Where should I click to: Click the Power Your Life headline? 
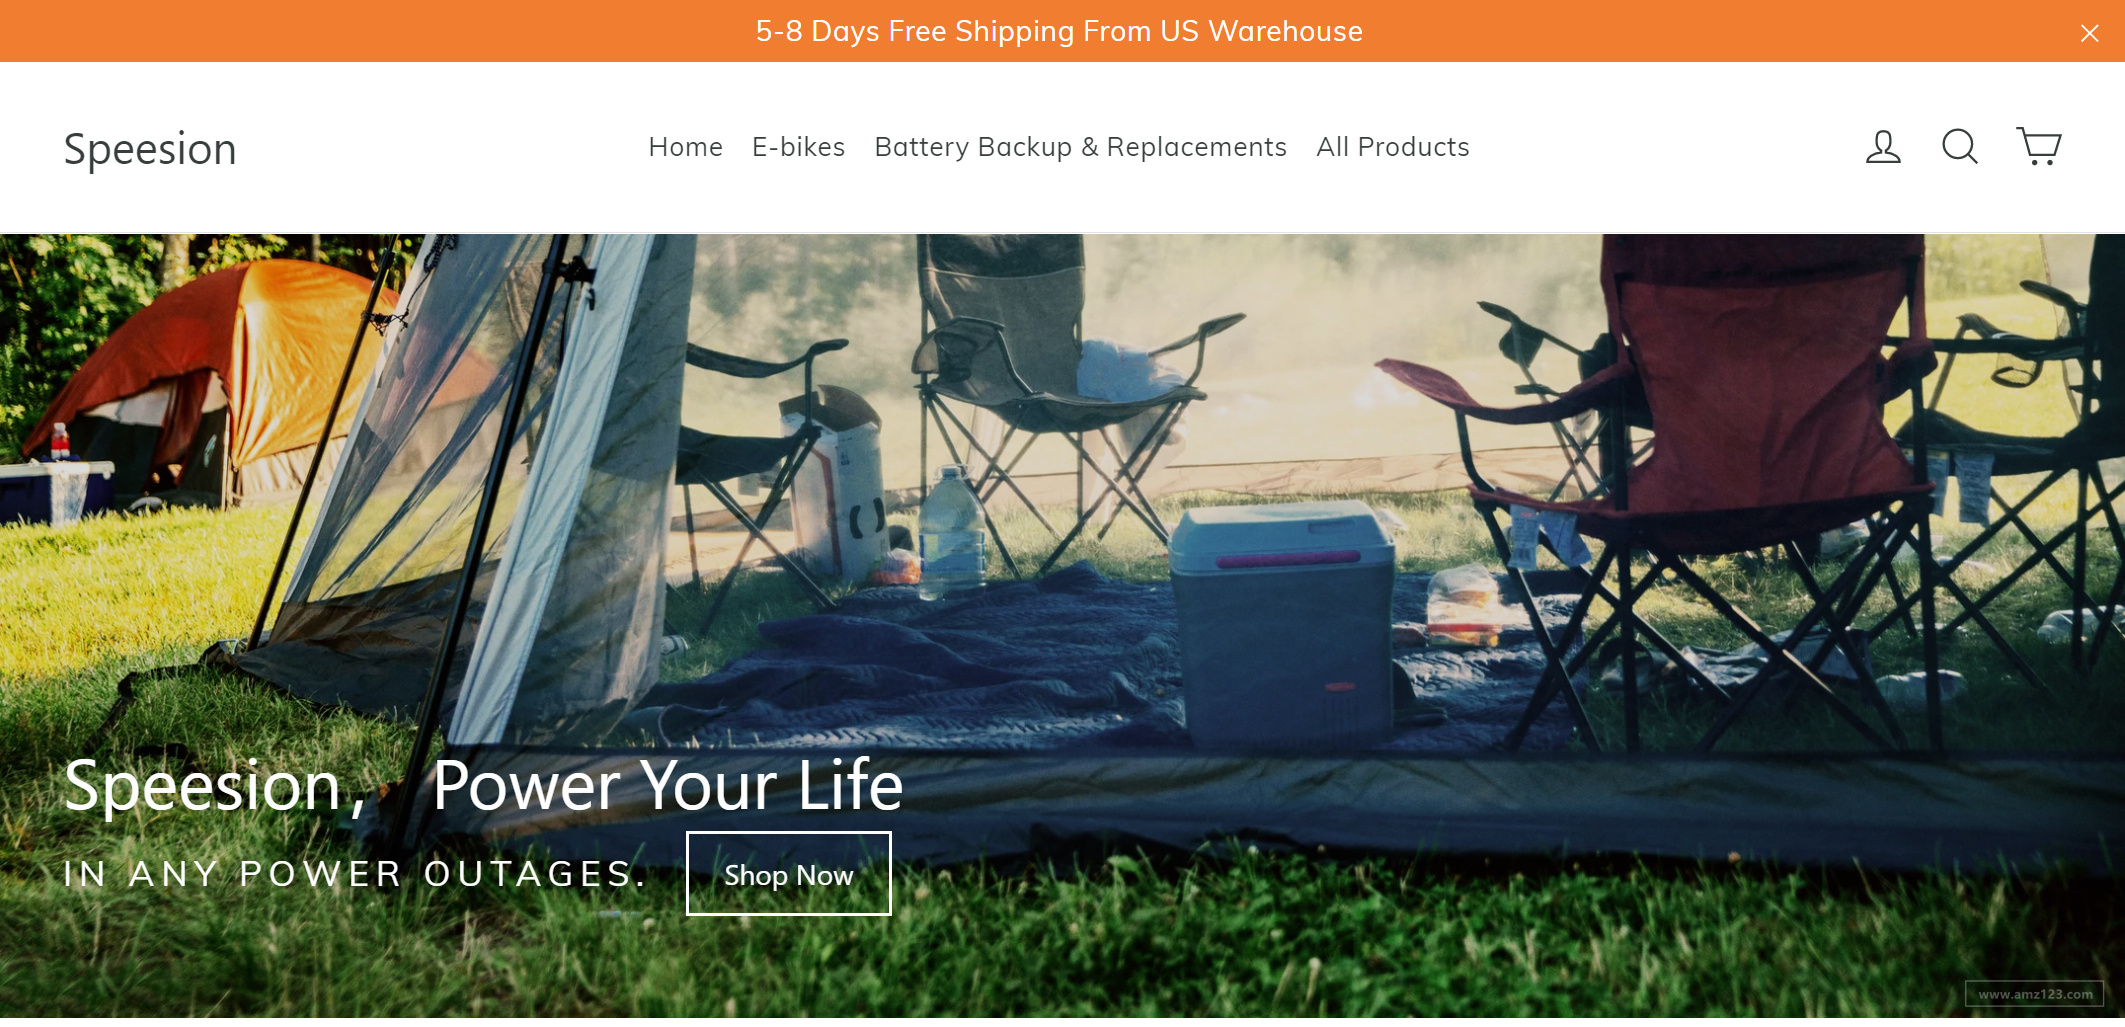(x=667, y=785)
